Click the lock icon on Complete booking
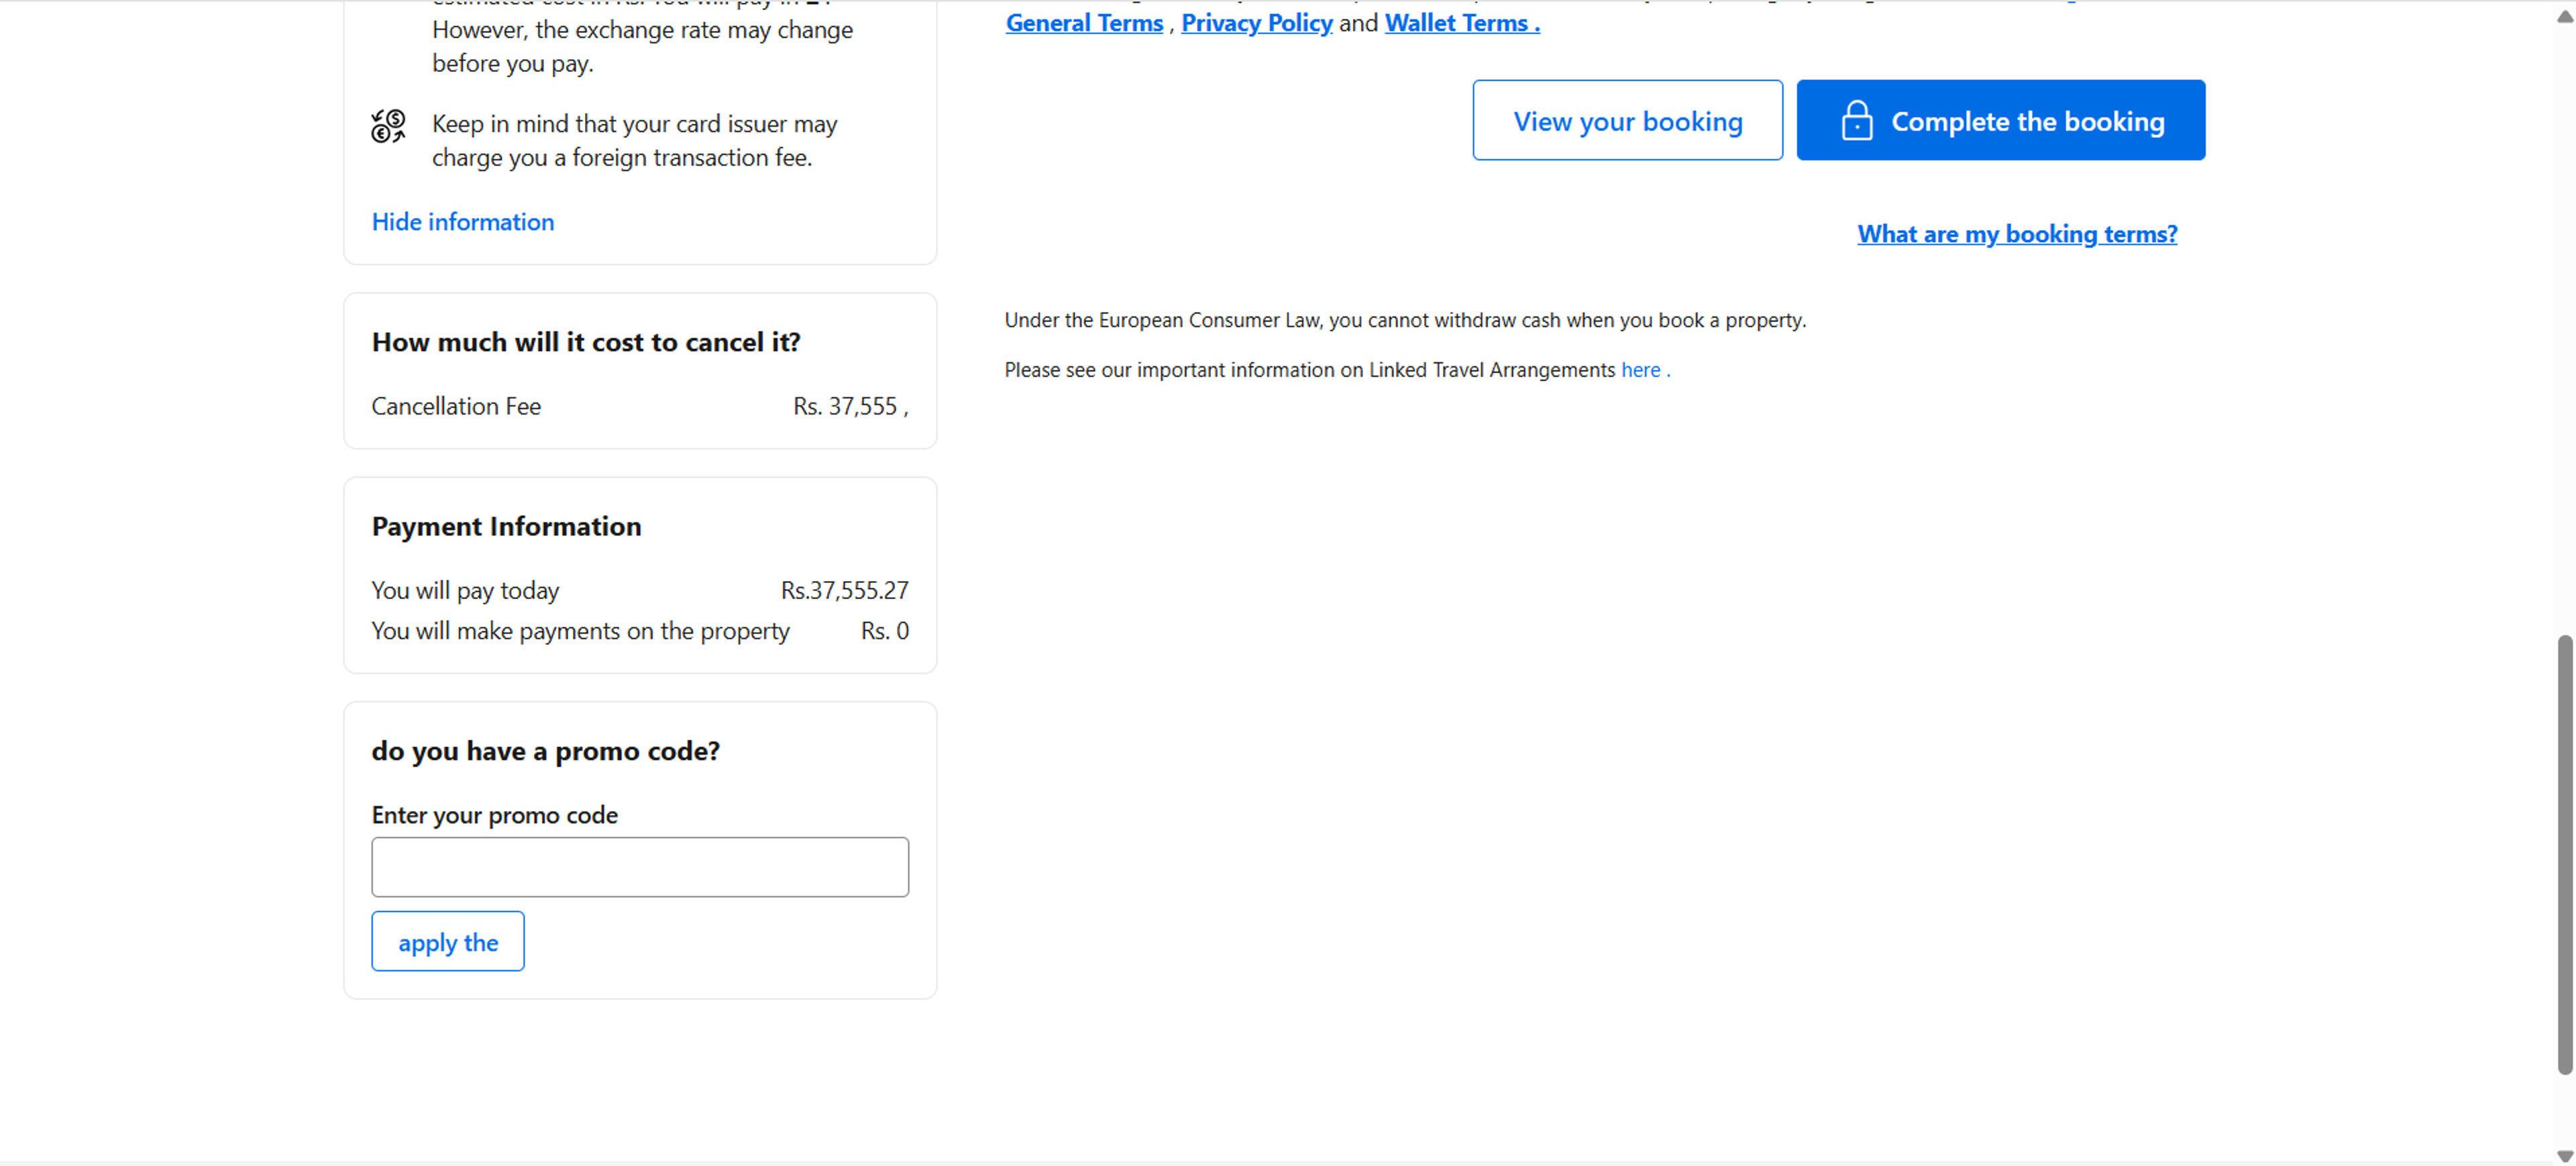Screen dimensions: 2576x1166 1856,120
